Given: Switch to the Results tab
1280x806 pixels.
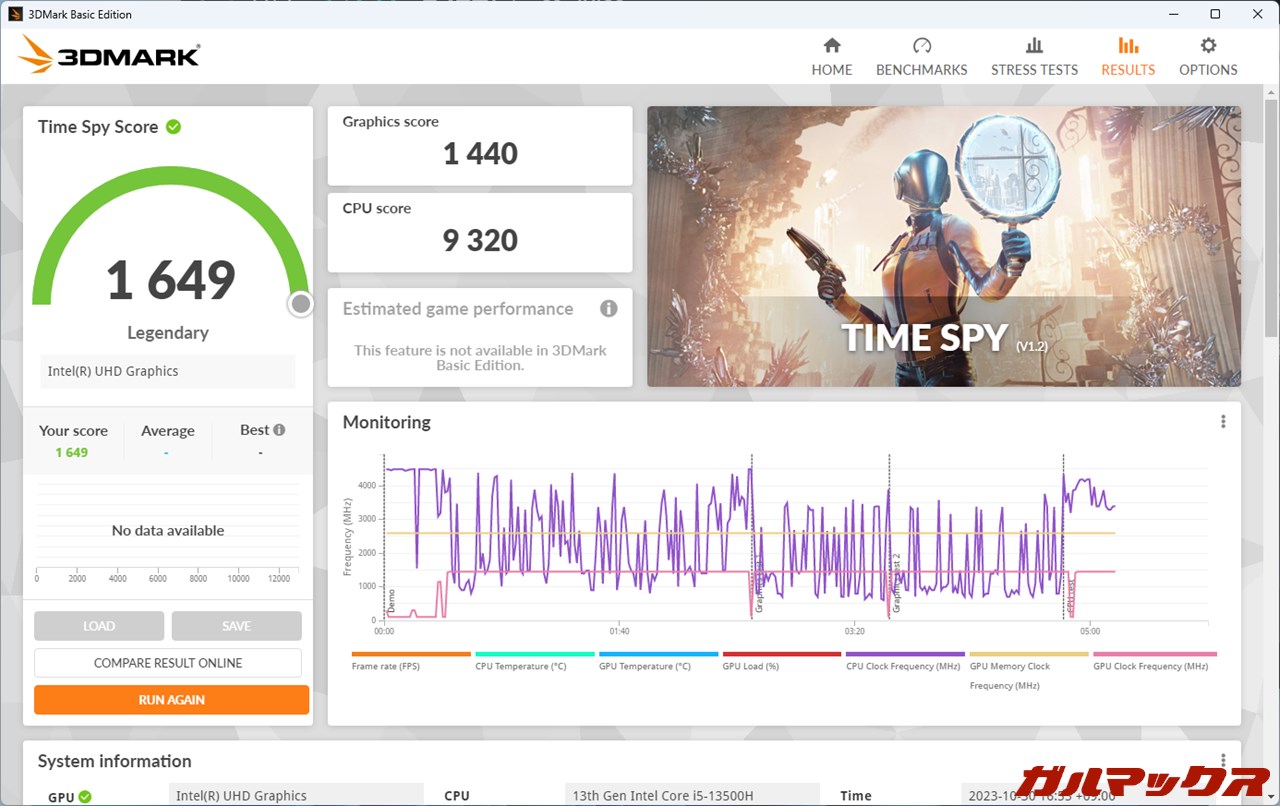Looking at the screenshot, I should [1128, 56].
